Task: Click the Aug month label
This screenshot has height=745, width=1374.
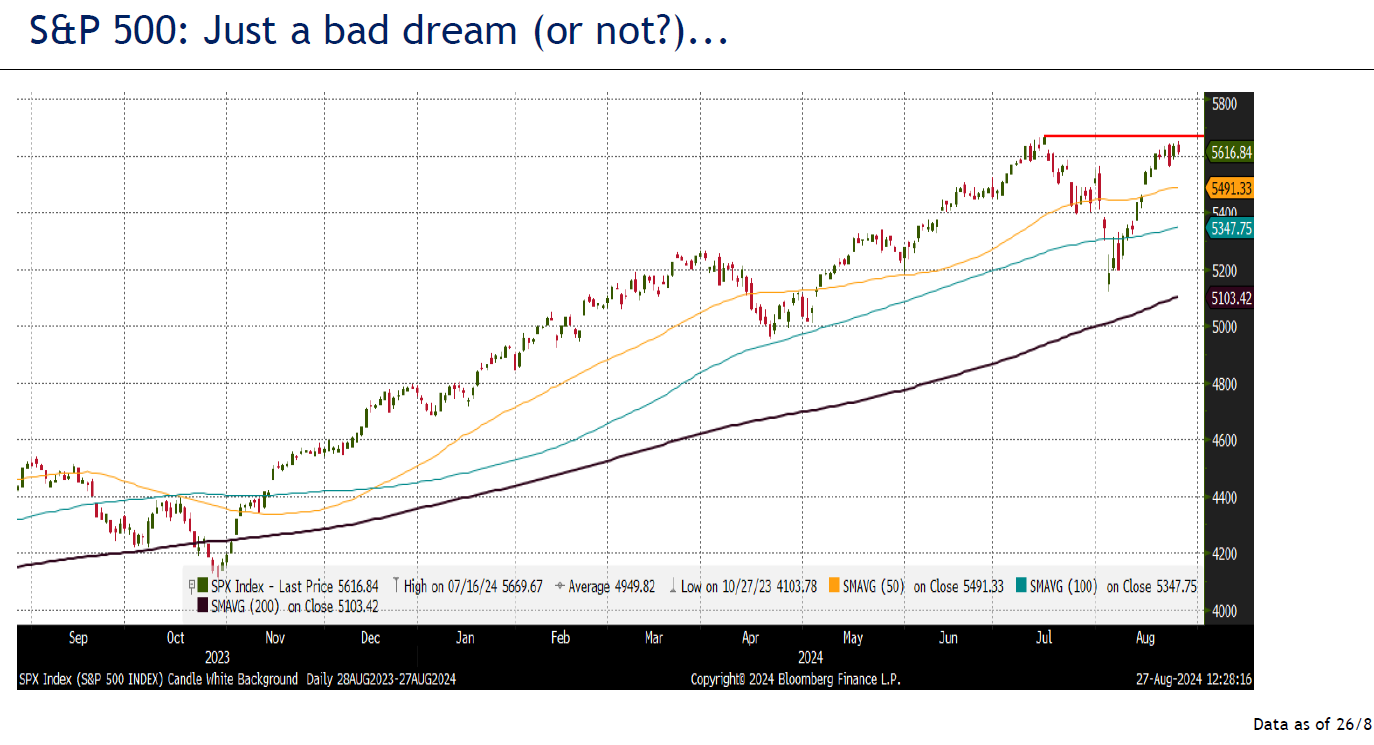Action: 1146,637
